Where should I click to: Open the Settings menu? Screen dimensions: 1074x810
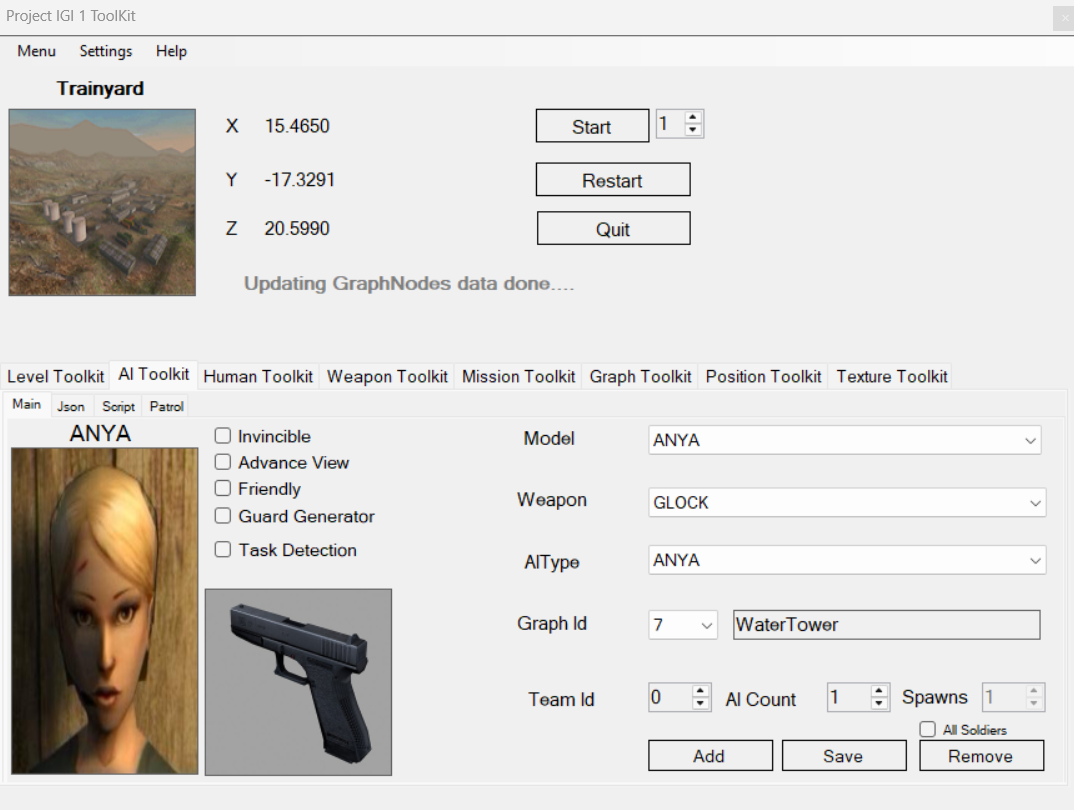(x=105, y=51)
